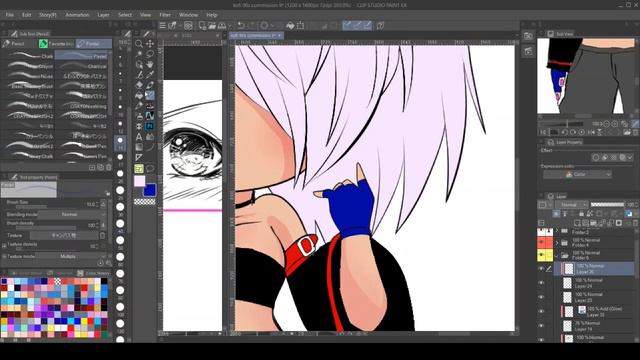Select the Lasso selection tool
The width and height of the screenshot is (640, 360).
150,54
